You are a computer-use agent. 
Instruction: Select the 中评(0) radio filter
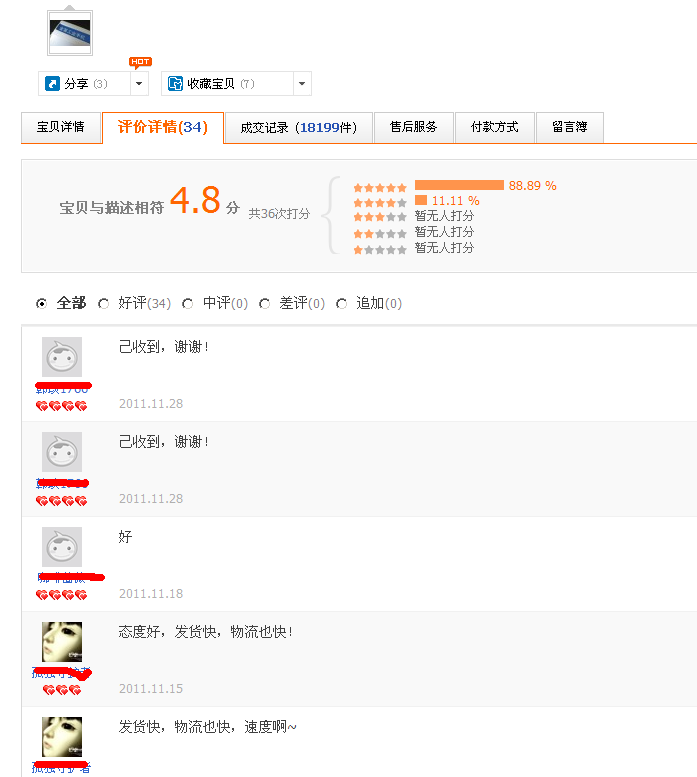click(188, 304)
